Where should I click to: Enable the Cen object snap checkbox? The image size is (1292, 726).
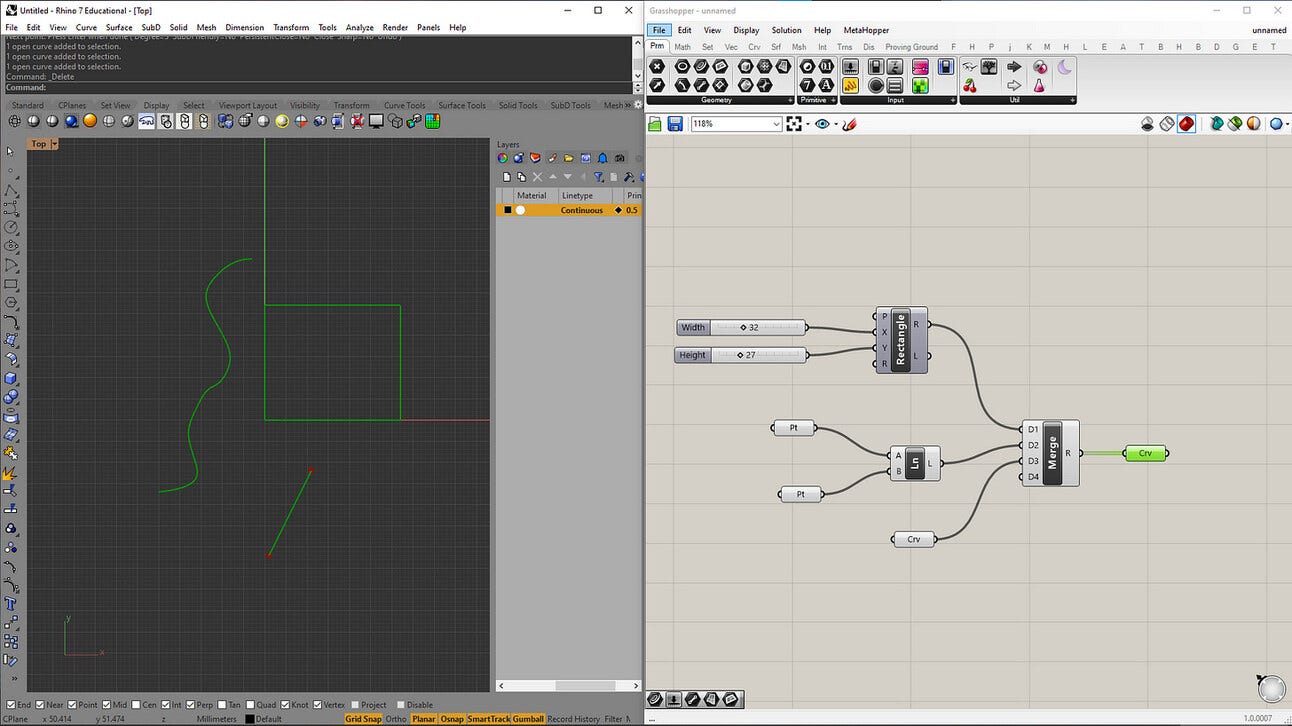(137, 705)
